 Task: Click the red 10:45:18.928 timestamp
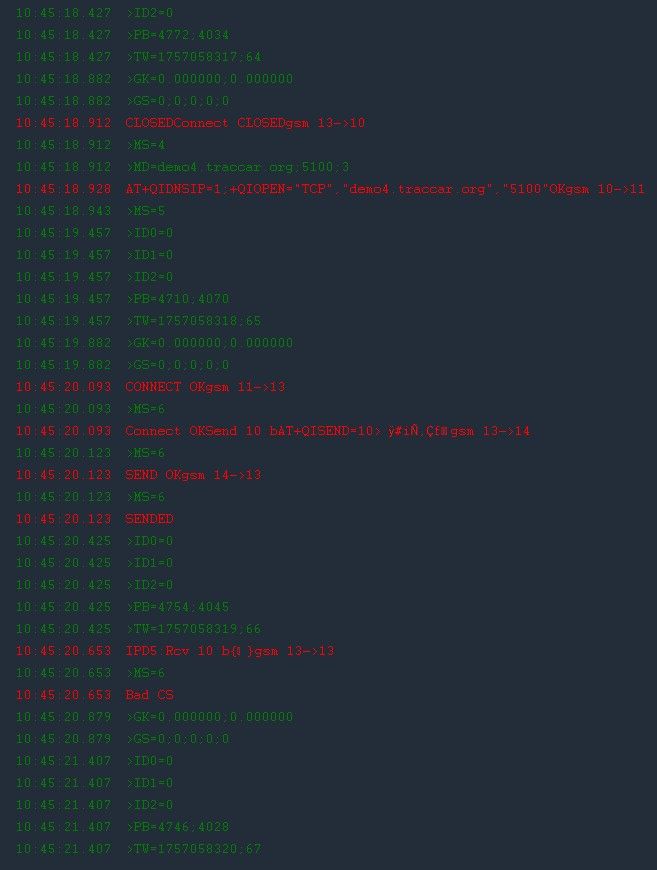click(63, 189)
